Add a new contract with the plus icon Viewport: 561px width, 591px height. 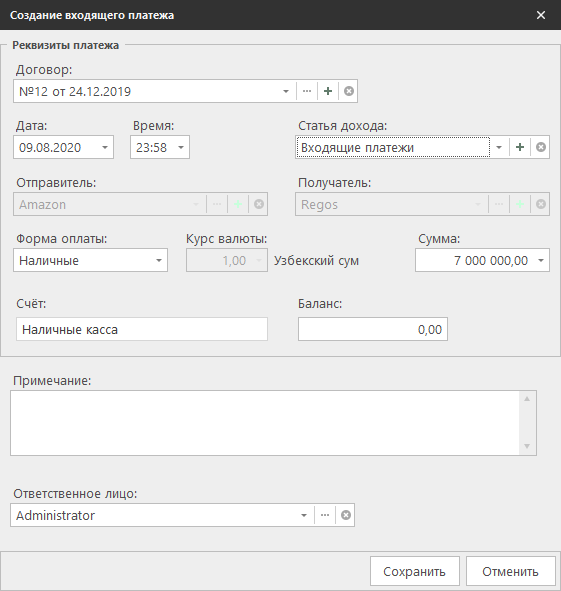(x=328, y=91)
